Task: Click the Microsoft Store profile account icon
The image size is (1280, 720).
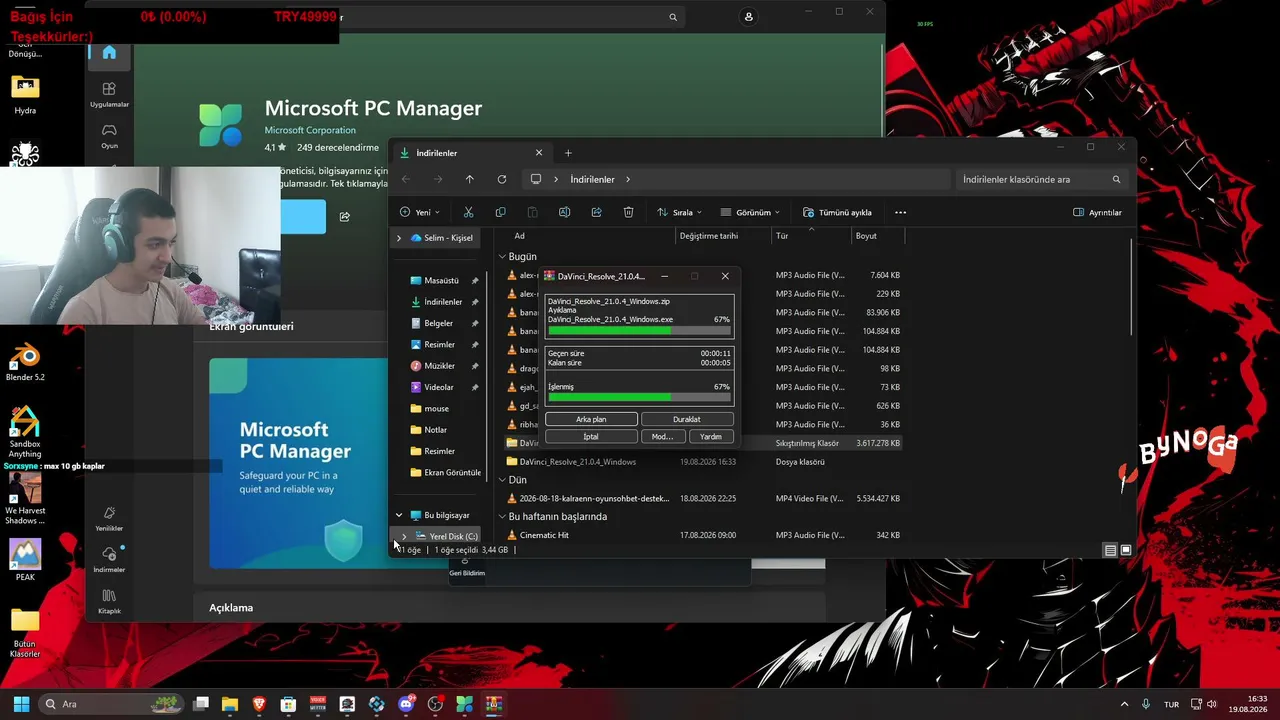Action: point(748,17)
